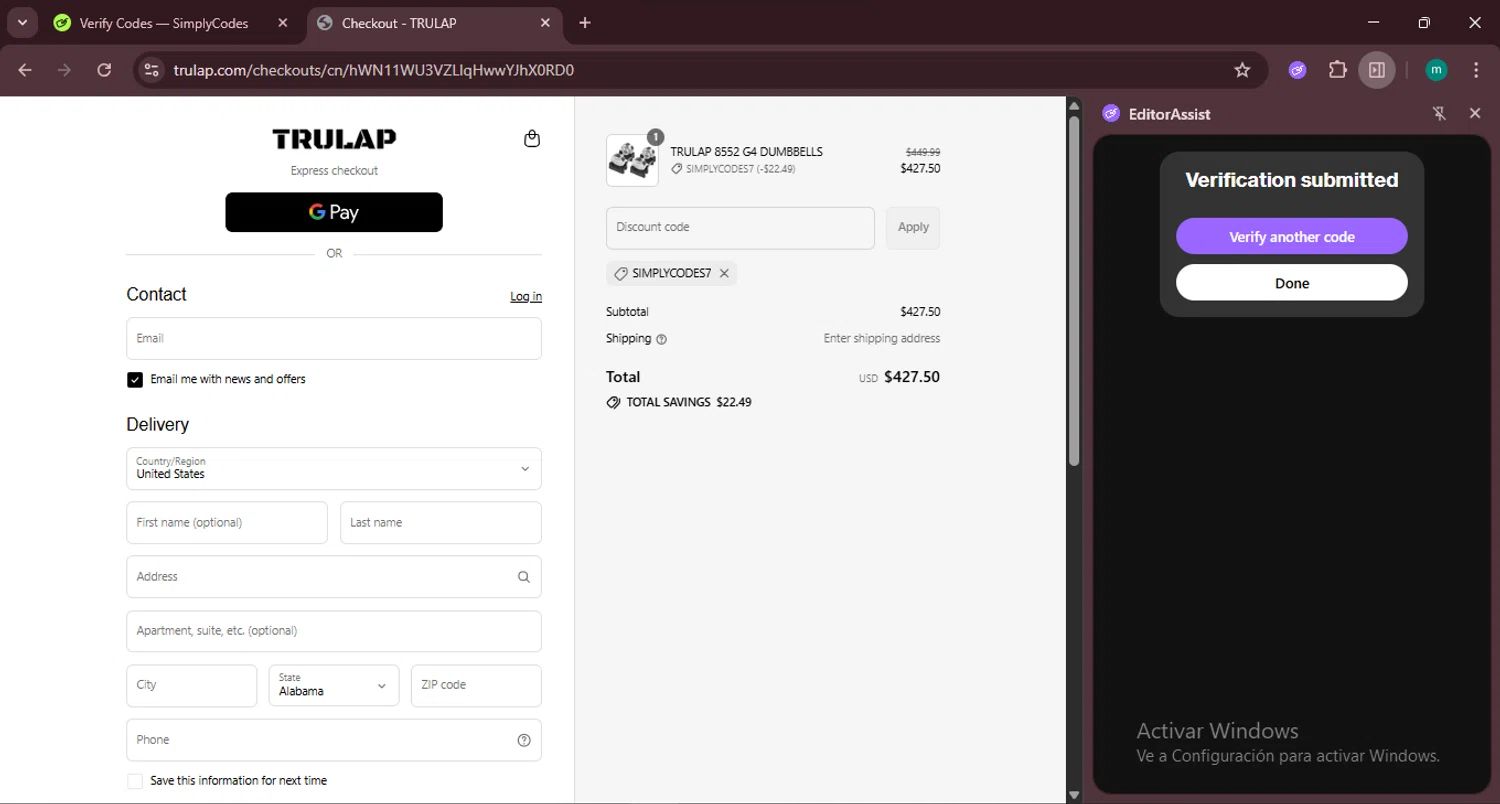The width and height of the screenshot is (1500, 804).
Task: Click the browser address bar URL
Action: pos(373,70)
